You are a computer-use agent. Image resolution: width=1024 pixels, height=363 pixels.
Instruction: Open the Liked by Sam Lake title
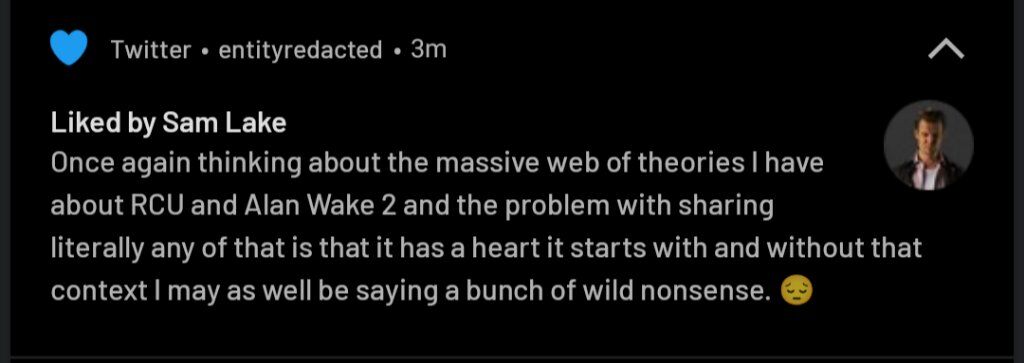tap(168, 123)
